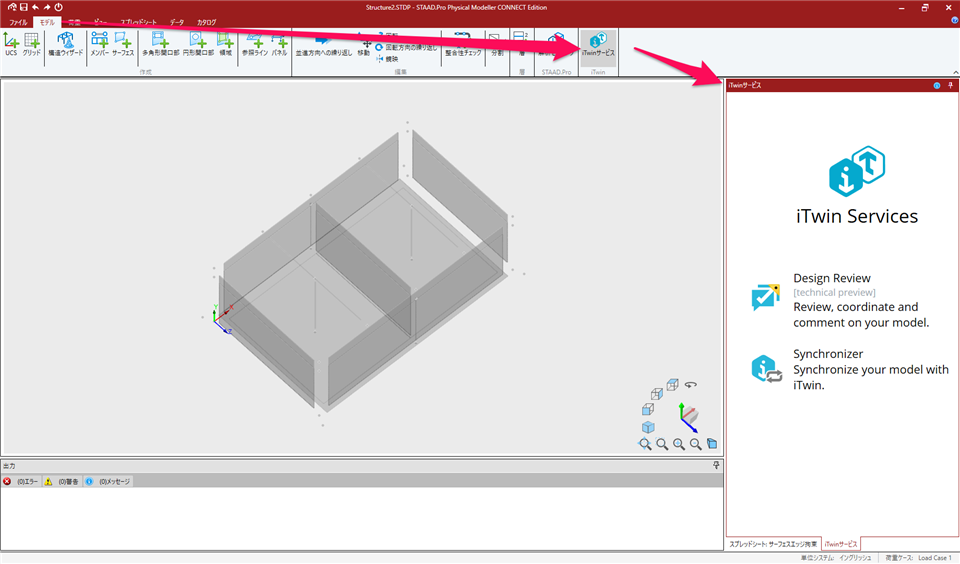
Task: Click the Design Review icon
Action: [765, 297]
